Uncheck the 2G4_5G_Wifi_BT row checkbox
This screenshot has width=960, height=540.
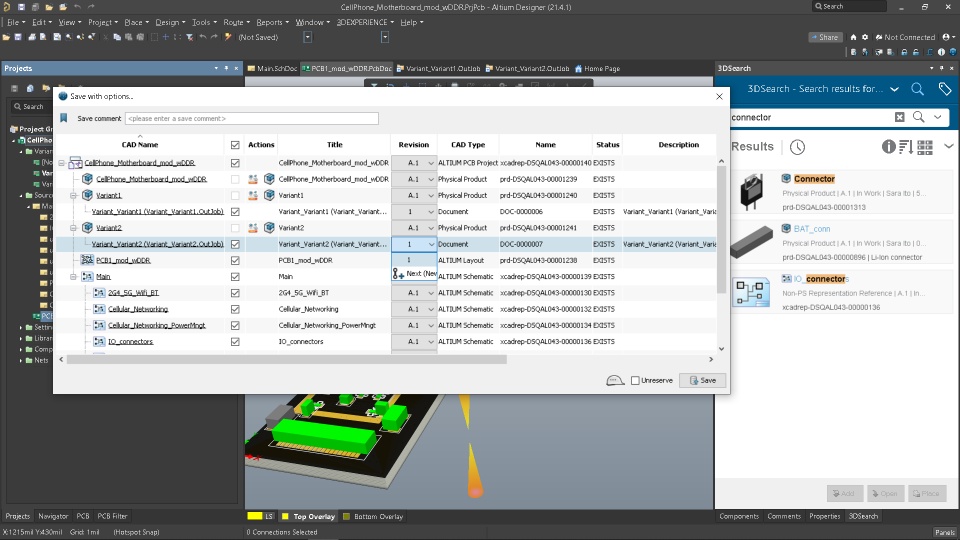coord(235,293)
